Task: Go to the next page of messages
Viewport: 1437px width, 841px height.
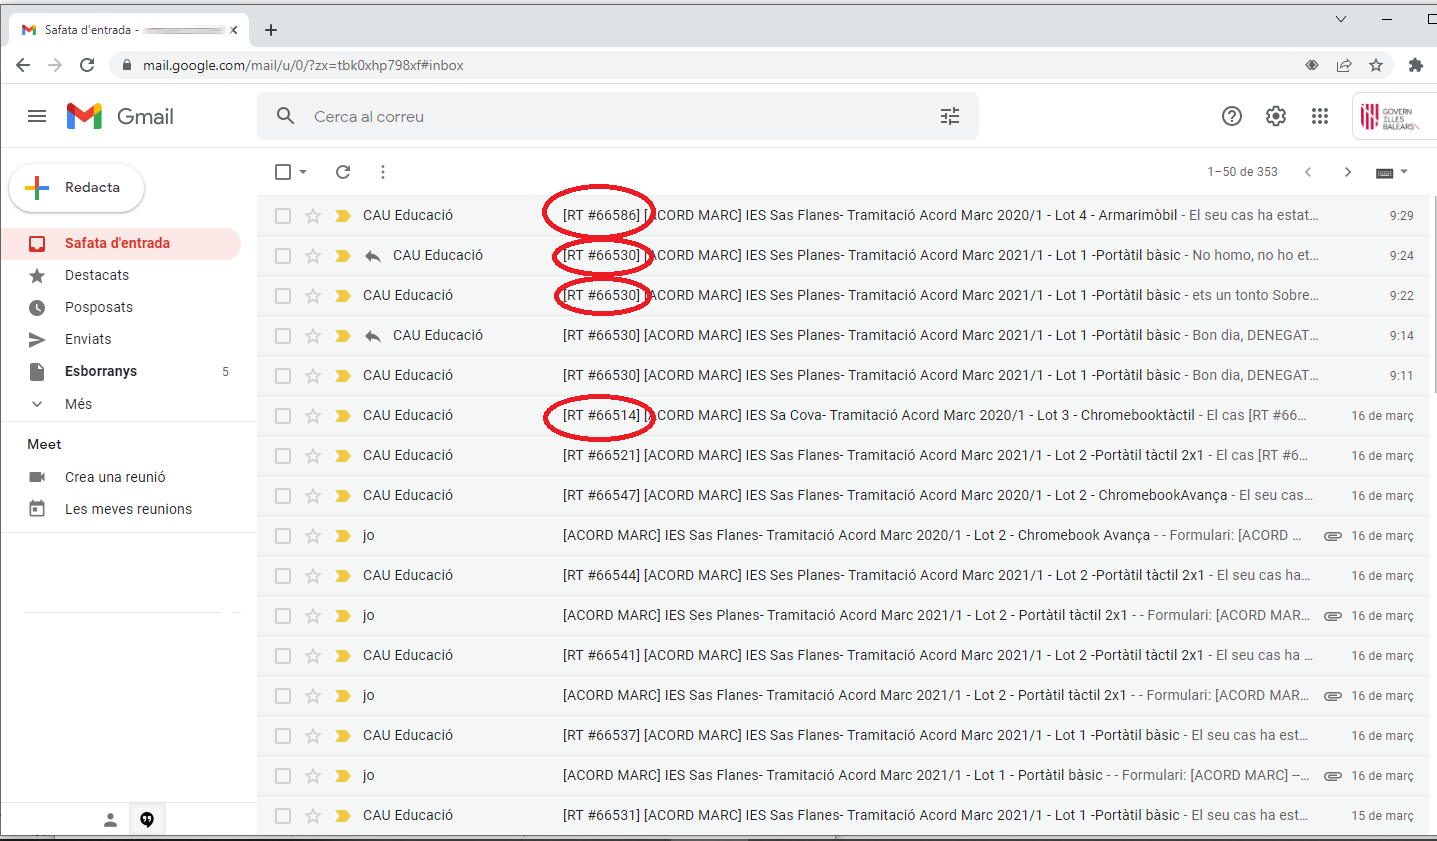Action: tap(1347, 172)
